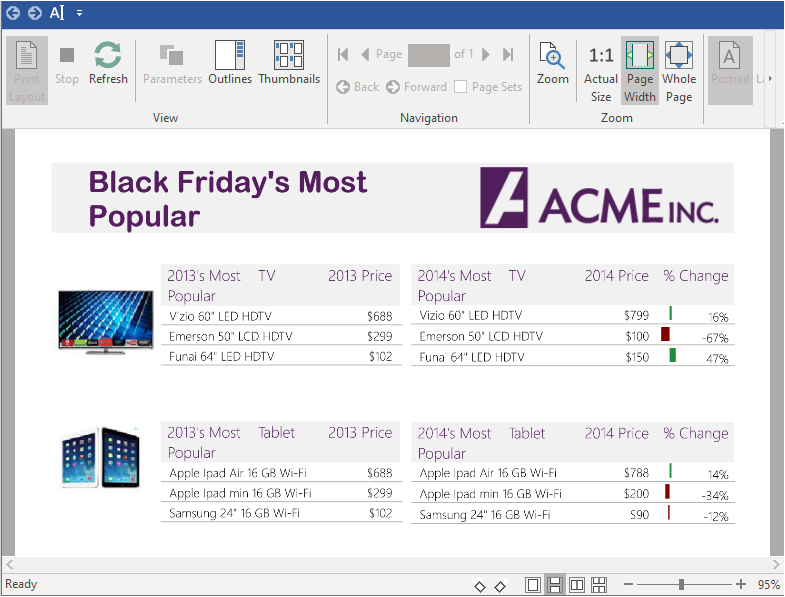Click the page number input field
785x597 pixels.
coord(428,55)
